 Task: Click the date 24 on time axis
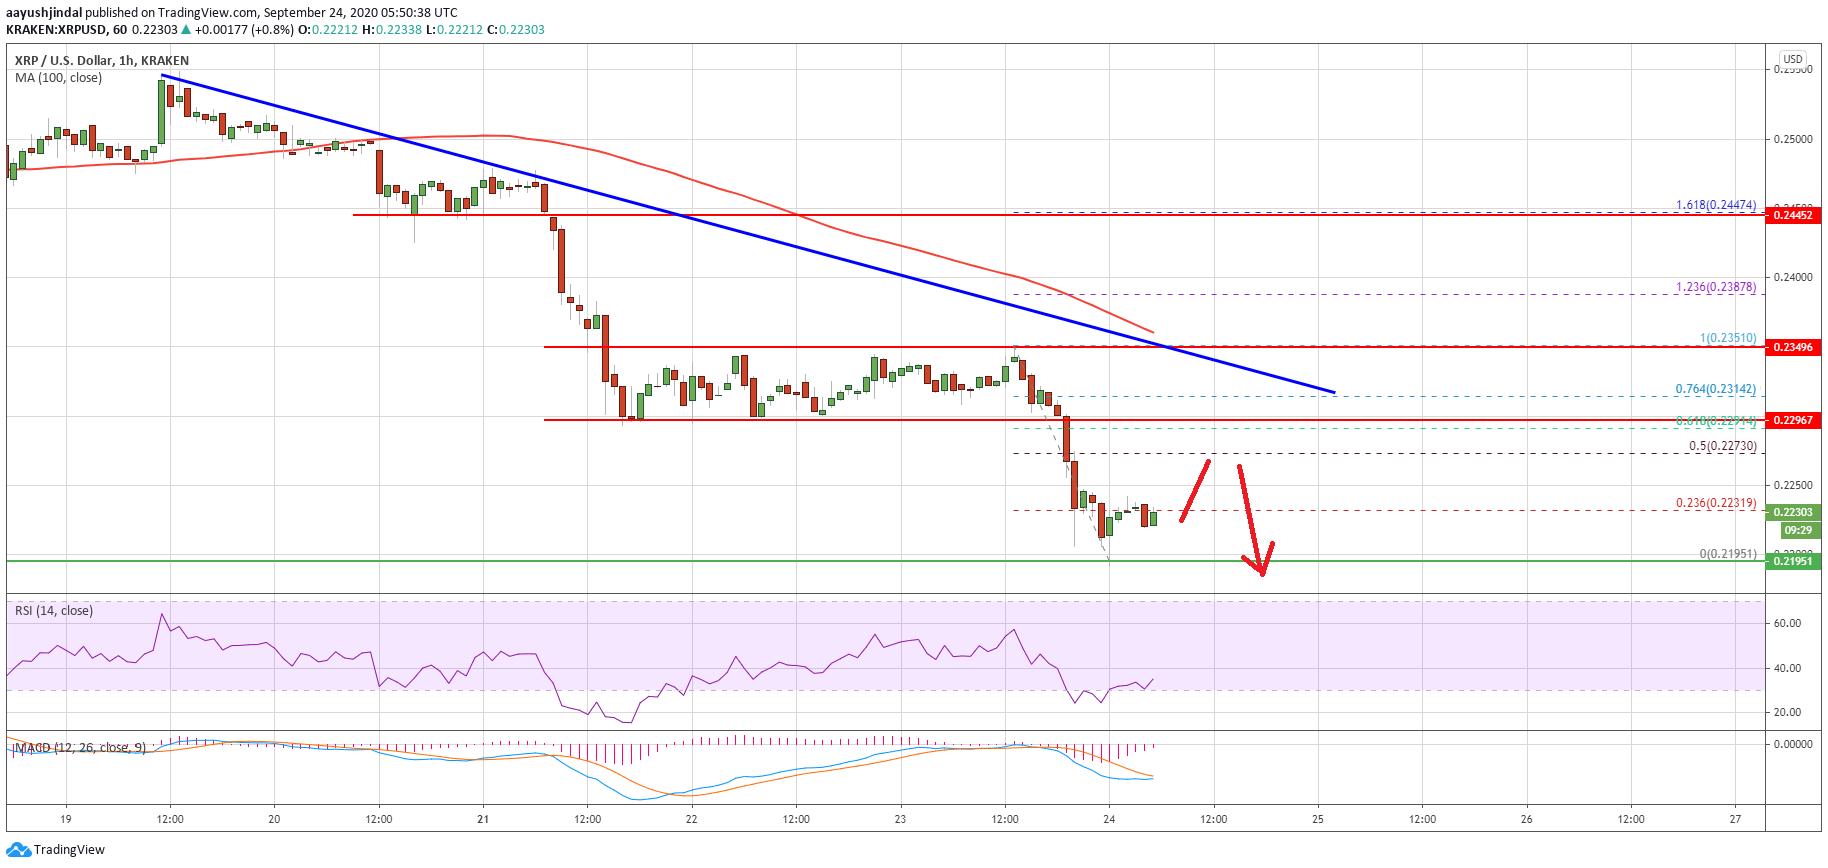pyautogui.click(x=1109, y=819)
